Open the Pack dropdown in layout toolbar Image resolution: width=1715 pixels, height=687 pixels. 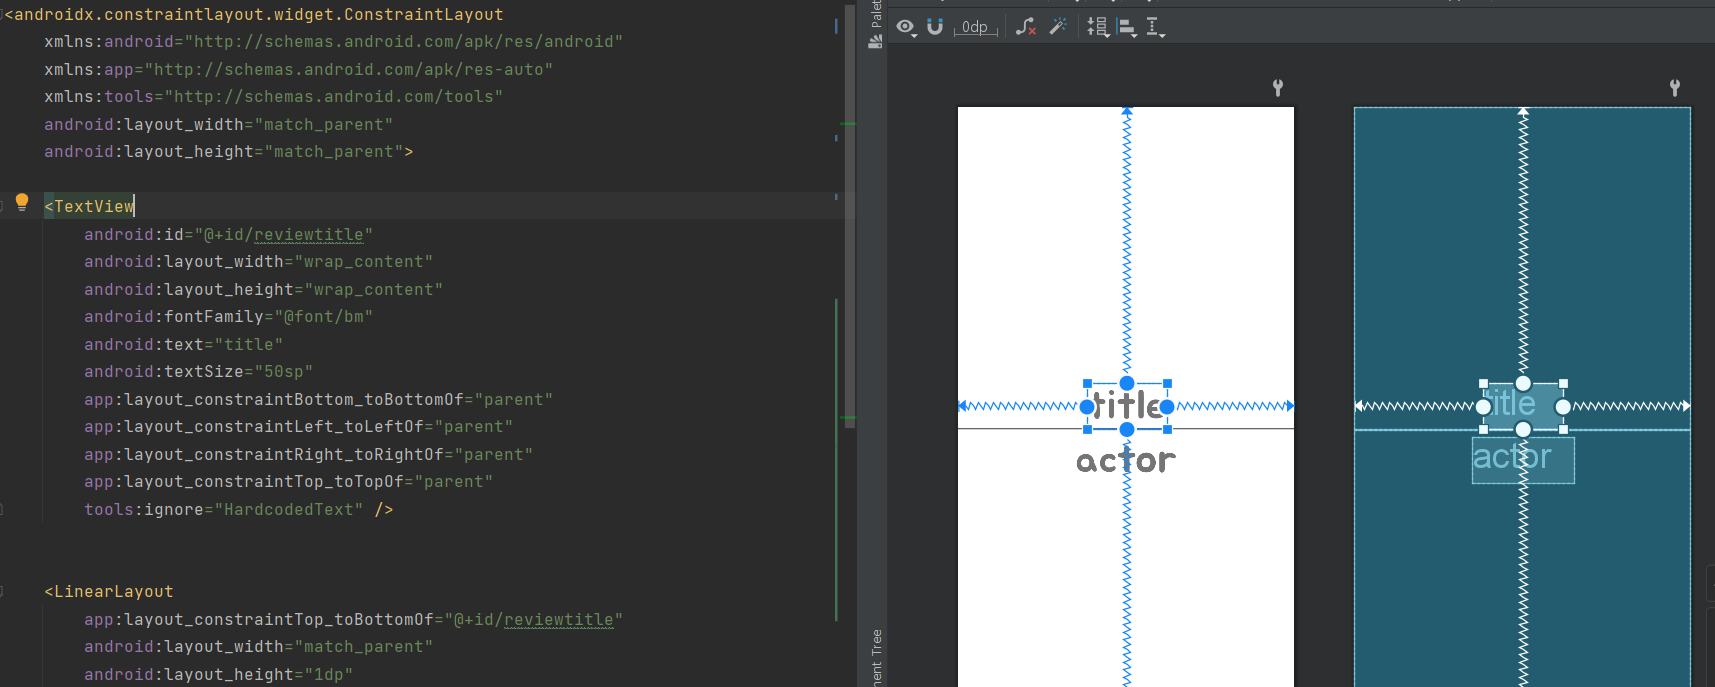click(x=1098, y=27)
